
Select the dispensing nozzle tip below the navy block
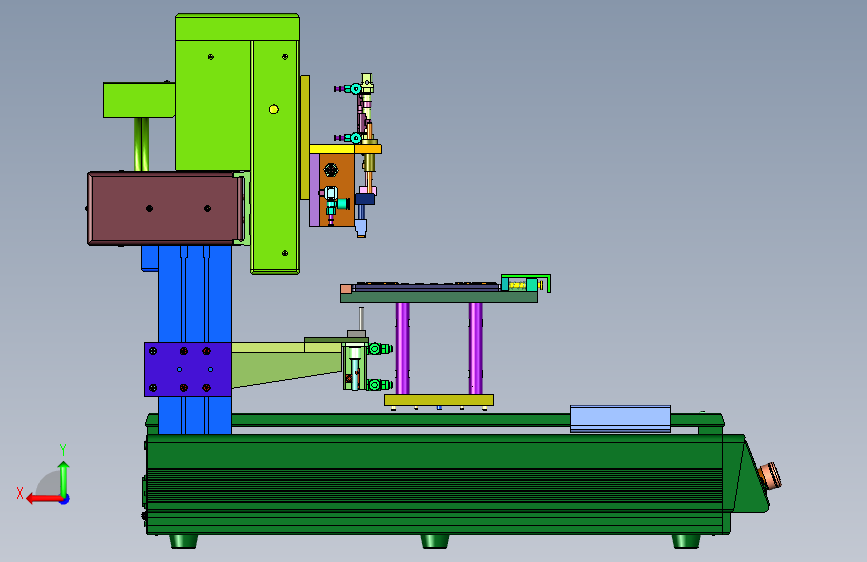tap(361, 228)
